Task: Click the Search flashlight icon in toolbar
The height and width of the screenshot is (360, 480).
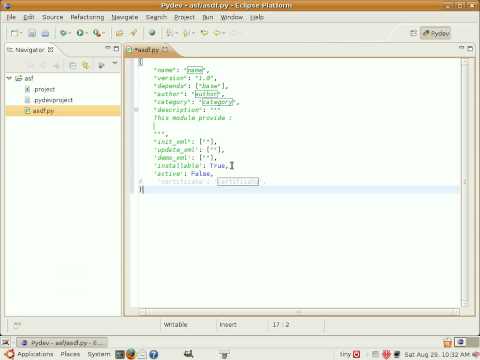Action: click(134, 33)
